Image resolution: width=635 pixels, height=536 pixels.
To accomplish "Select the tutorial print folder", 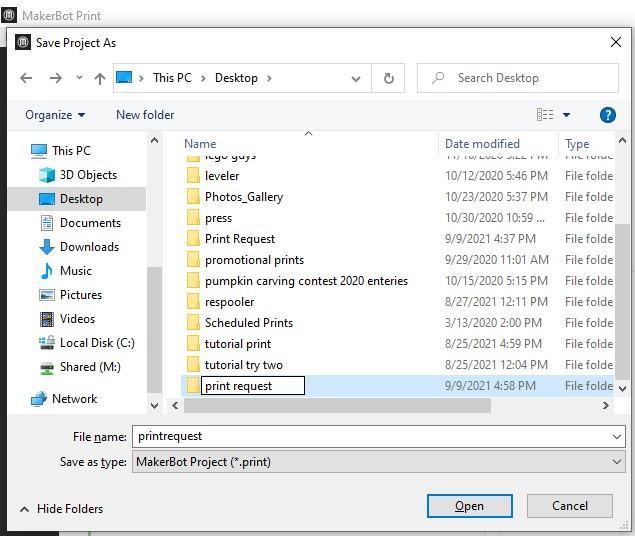I will coord(238,344).
